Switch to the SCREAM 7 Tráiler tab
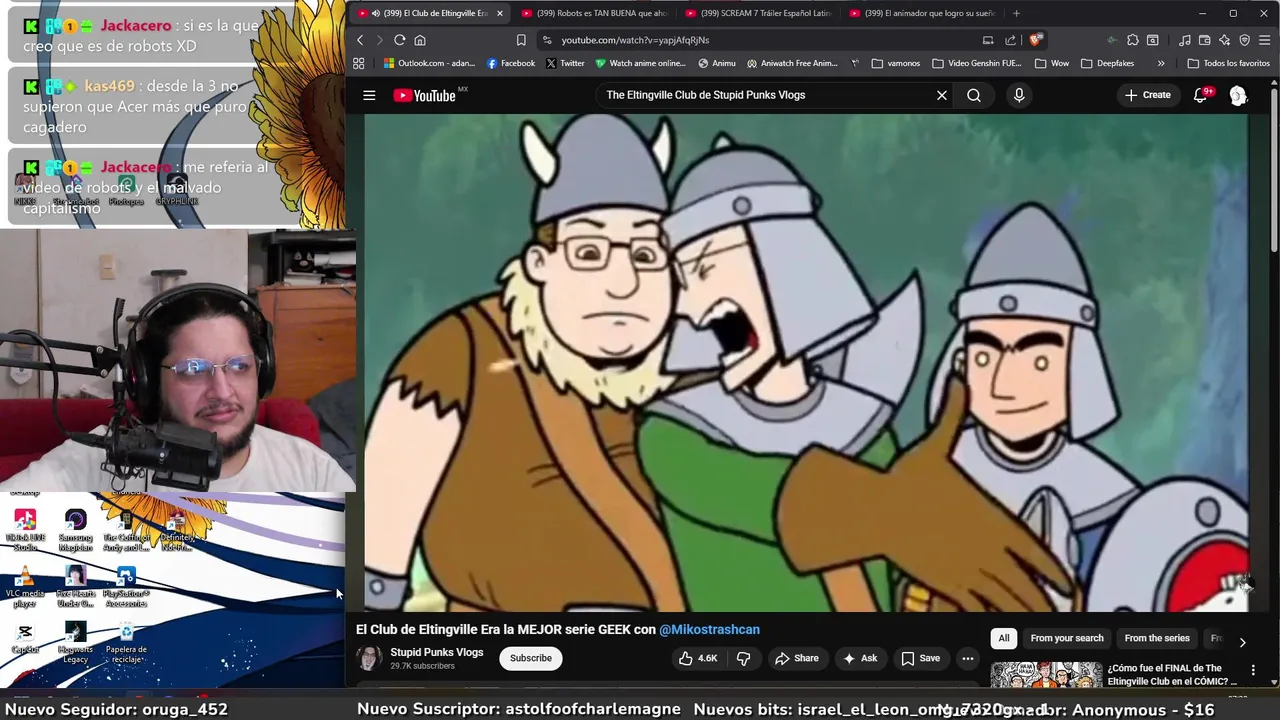Image resolution: width=1280 pixels, height=720 pixels. click(757, 13)
